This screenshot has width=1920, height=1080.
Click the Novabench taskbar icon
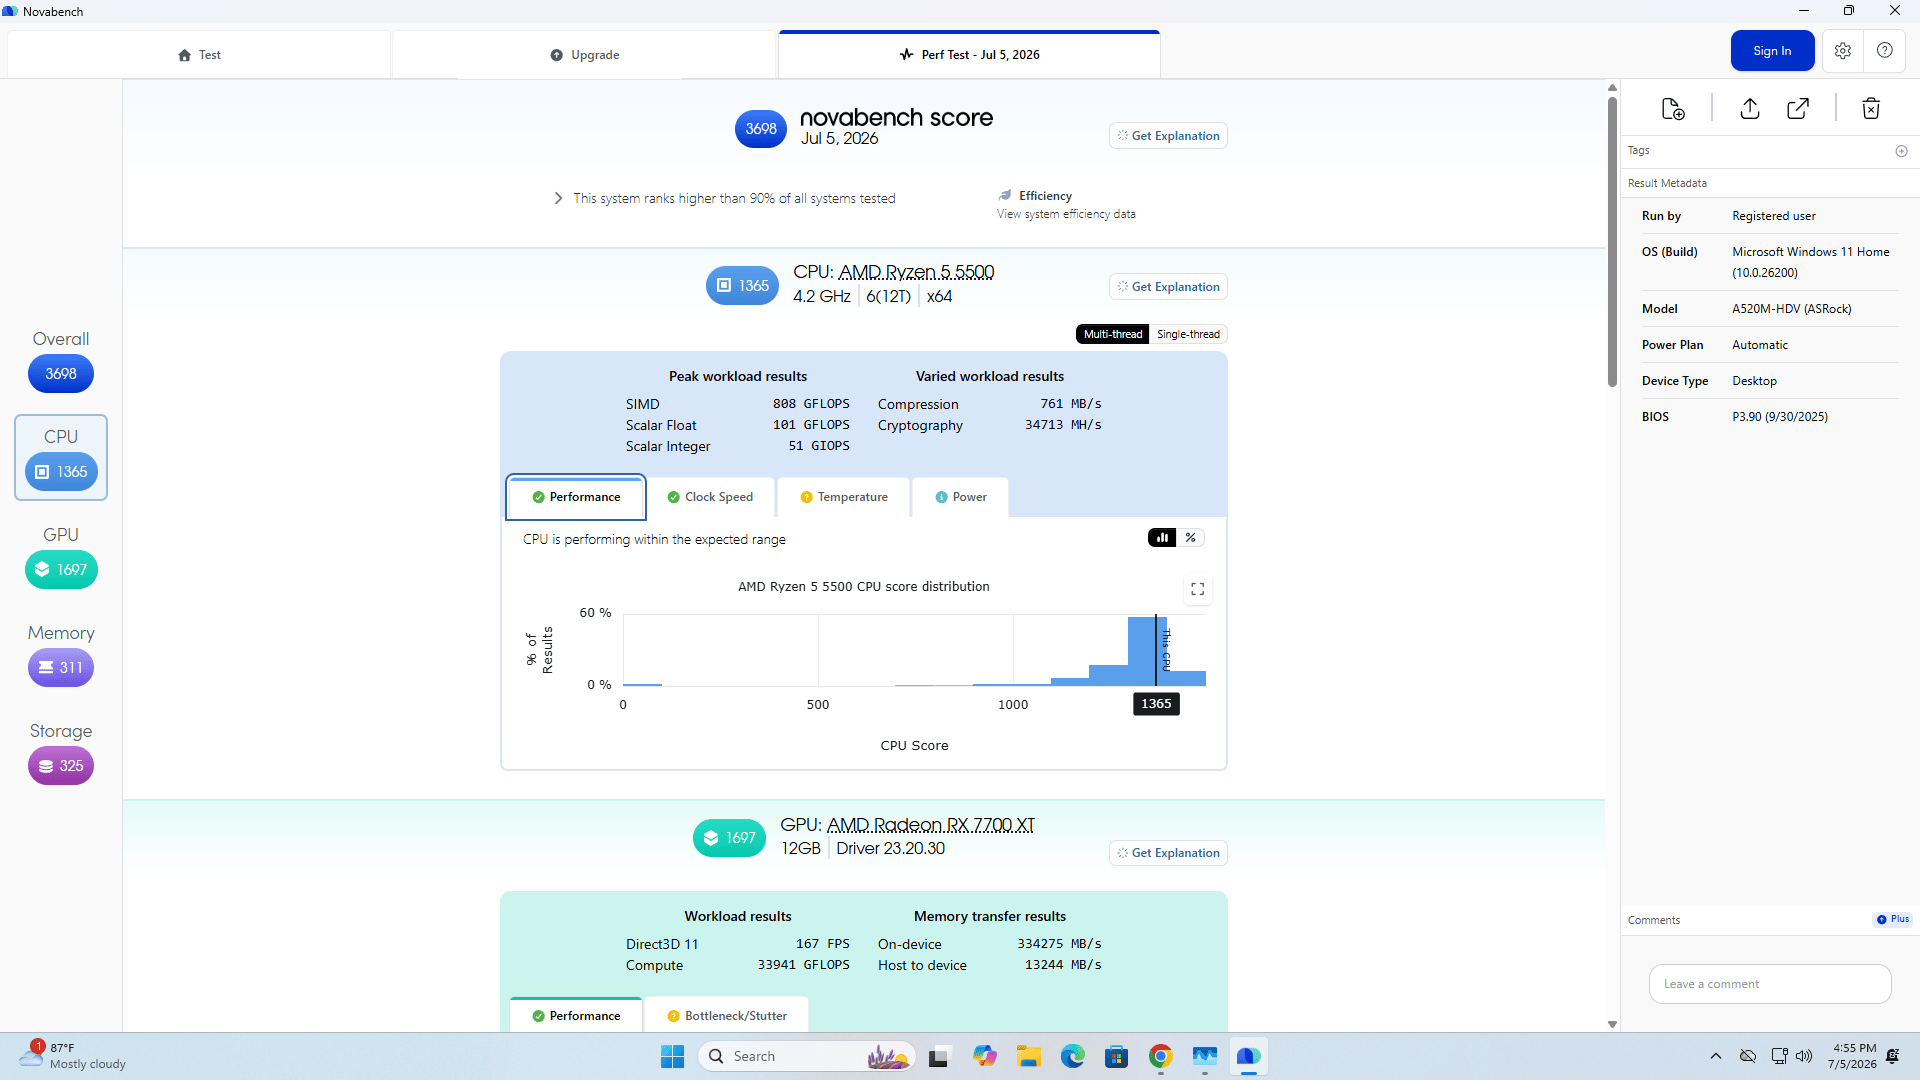coord(1248,1056)
